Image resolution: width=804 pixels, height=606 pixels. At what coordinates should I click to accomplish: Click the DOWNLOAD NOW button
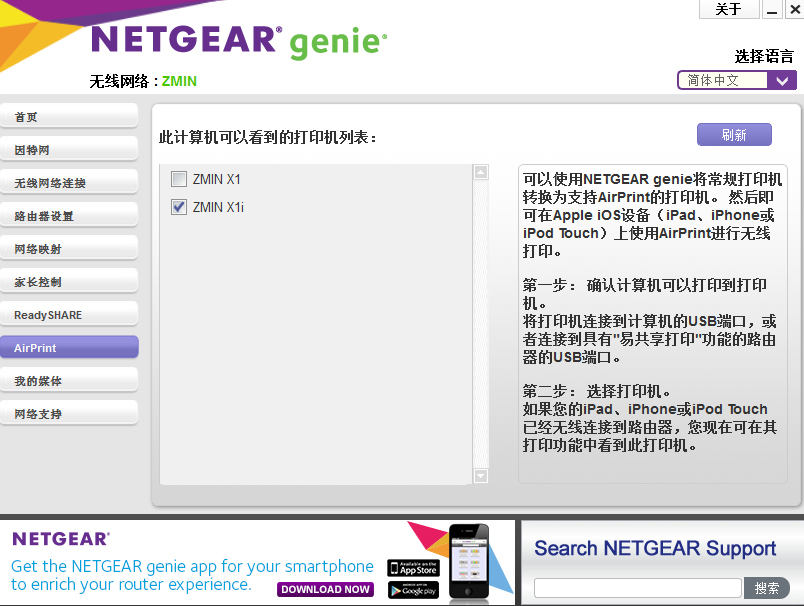(326, 589)
